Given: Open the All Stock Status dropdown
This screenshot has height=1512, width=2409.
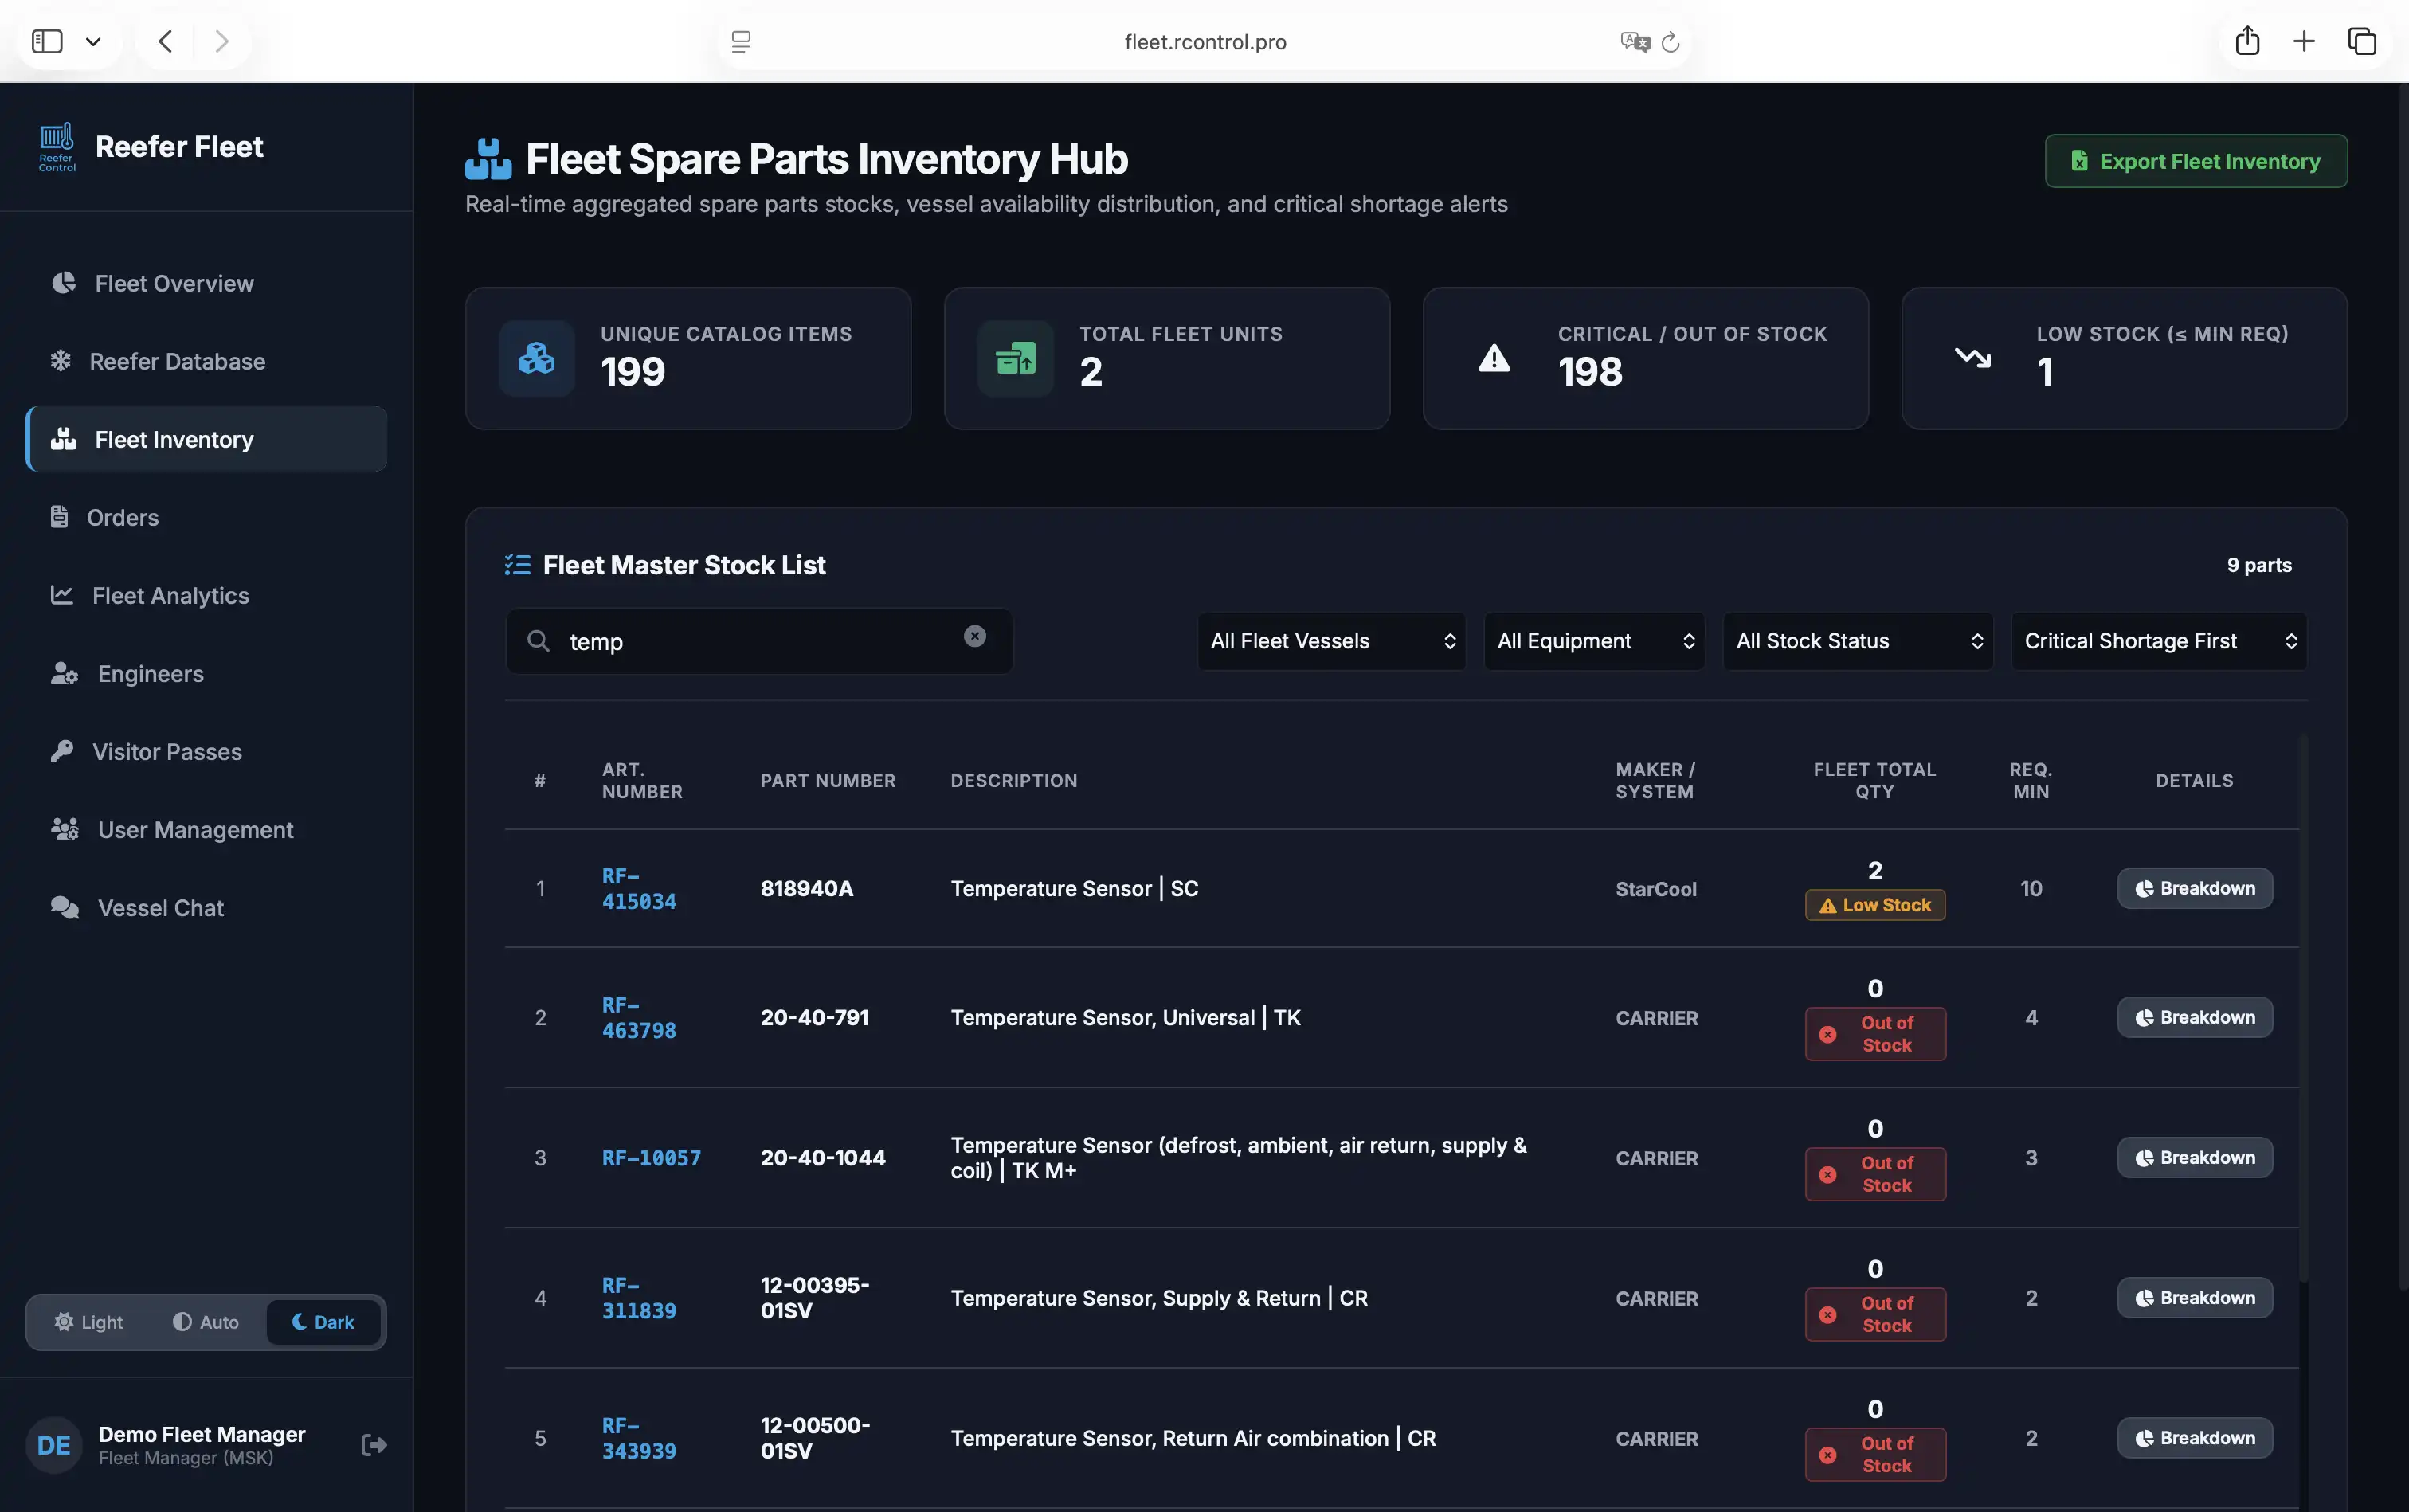Looking at the screenshot, I should 1857,641.
